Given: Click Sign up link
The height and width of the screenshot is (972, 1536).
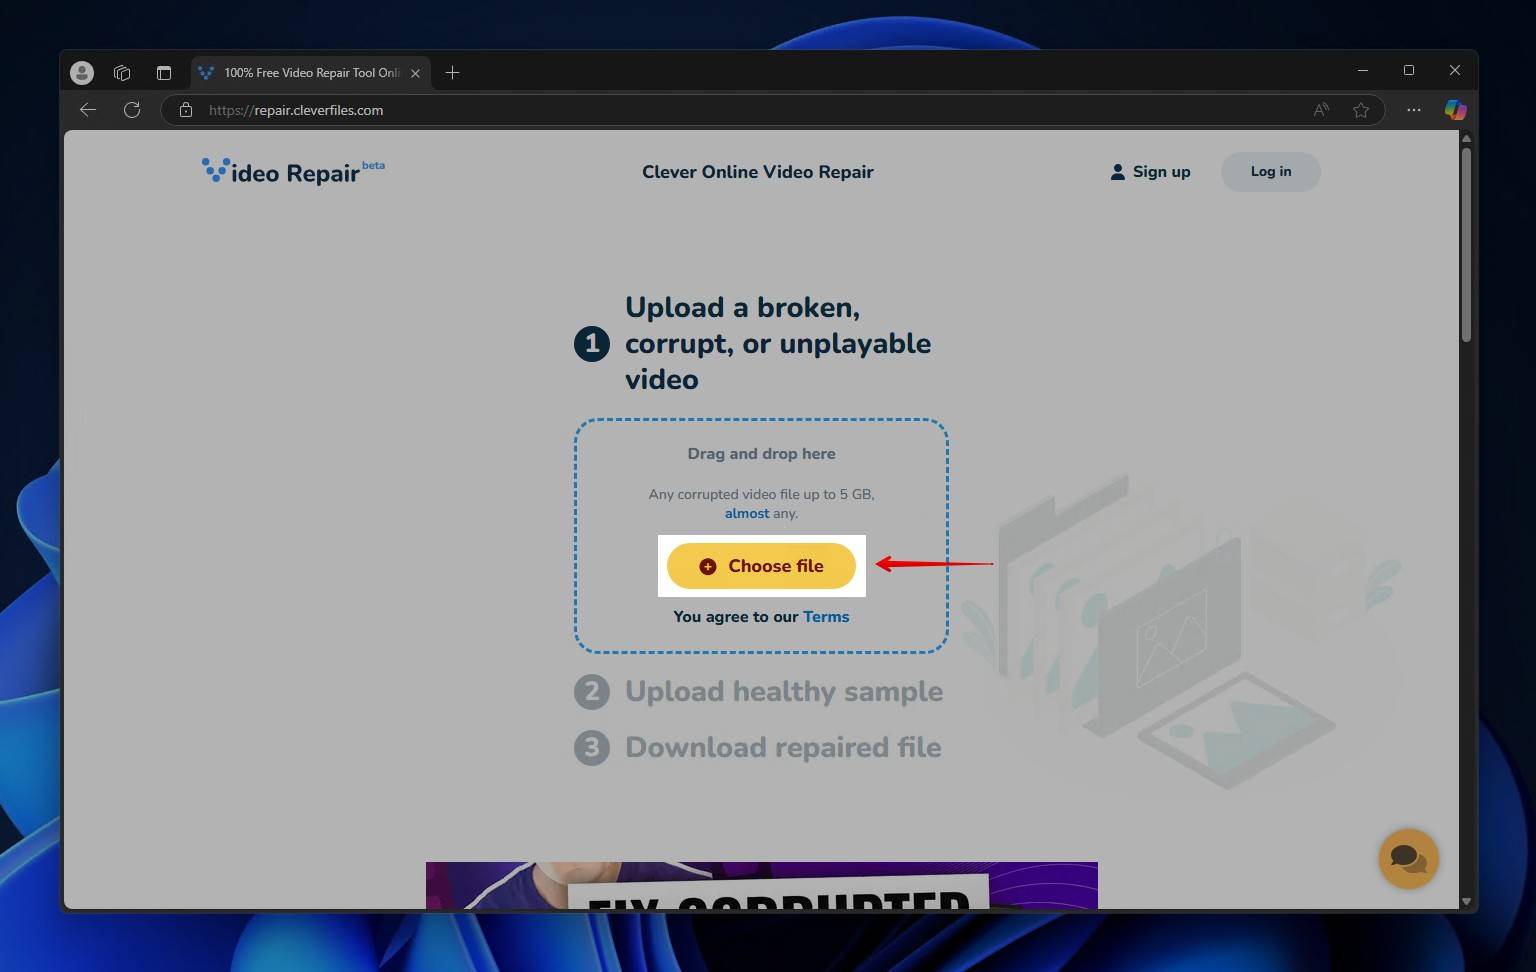Looking at the screenshot, I should [1150, 171].
